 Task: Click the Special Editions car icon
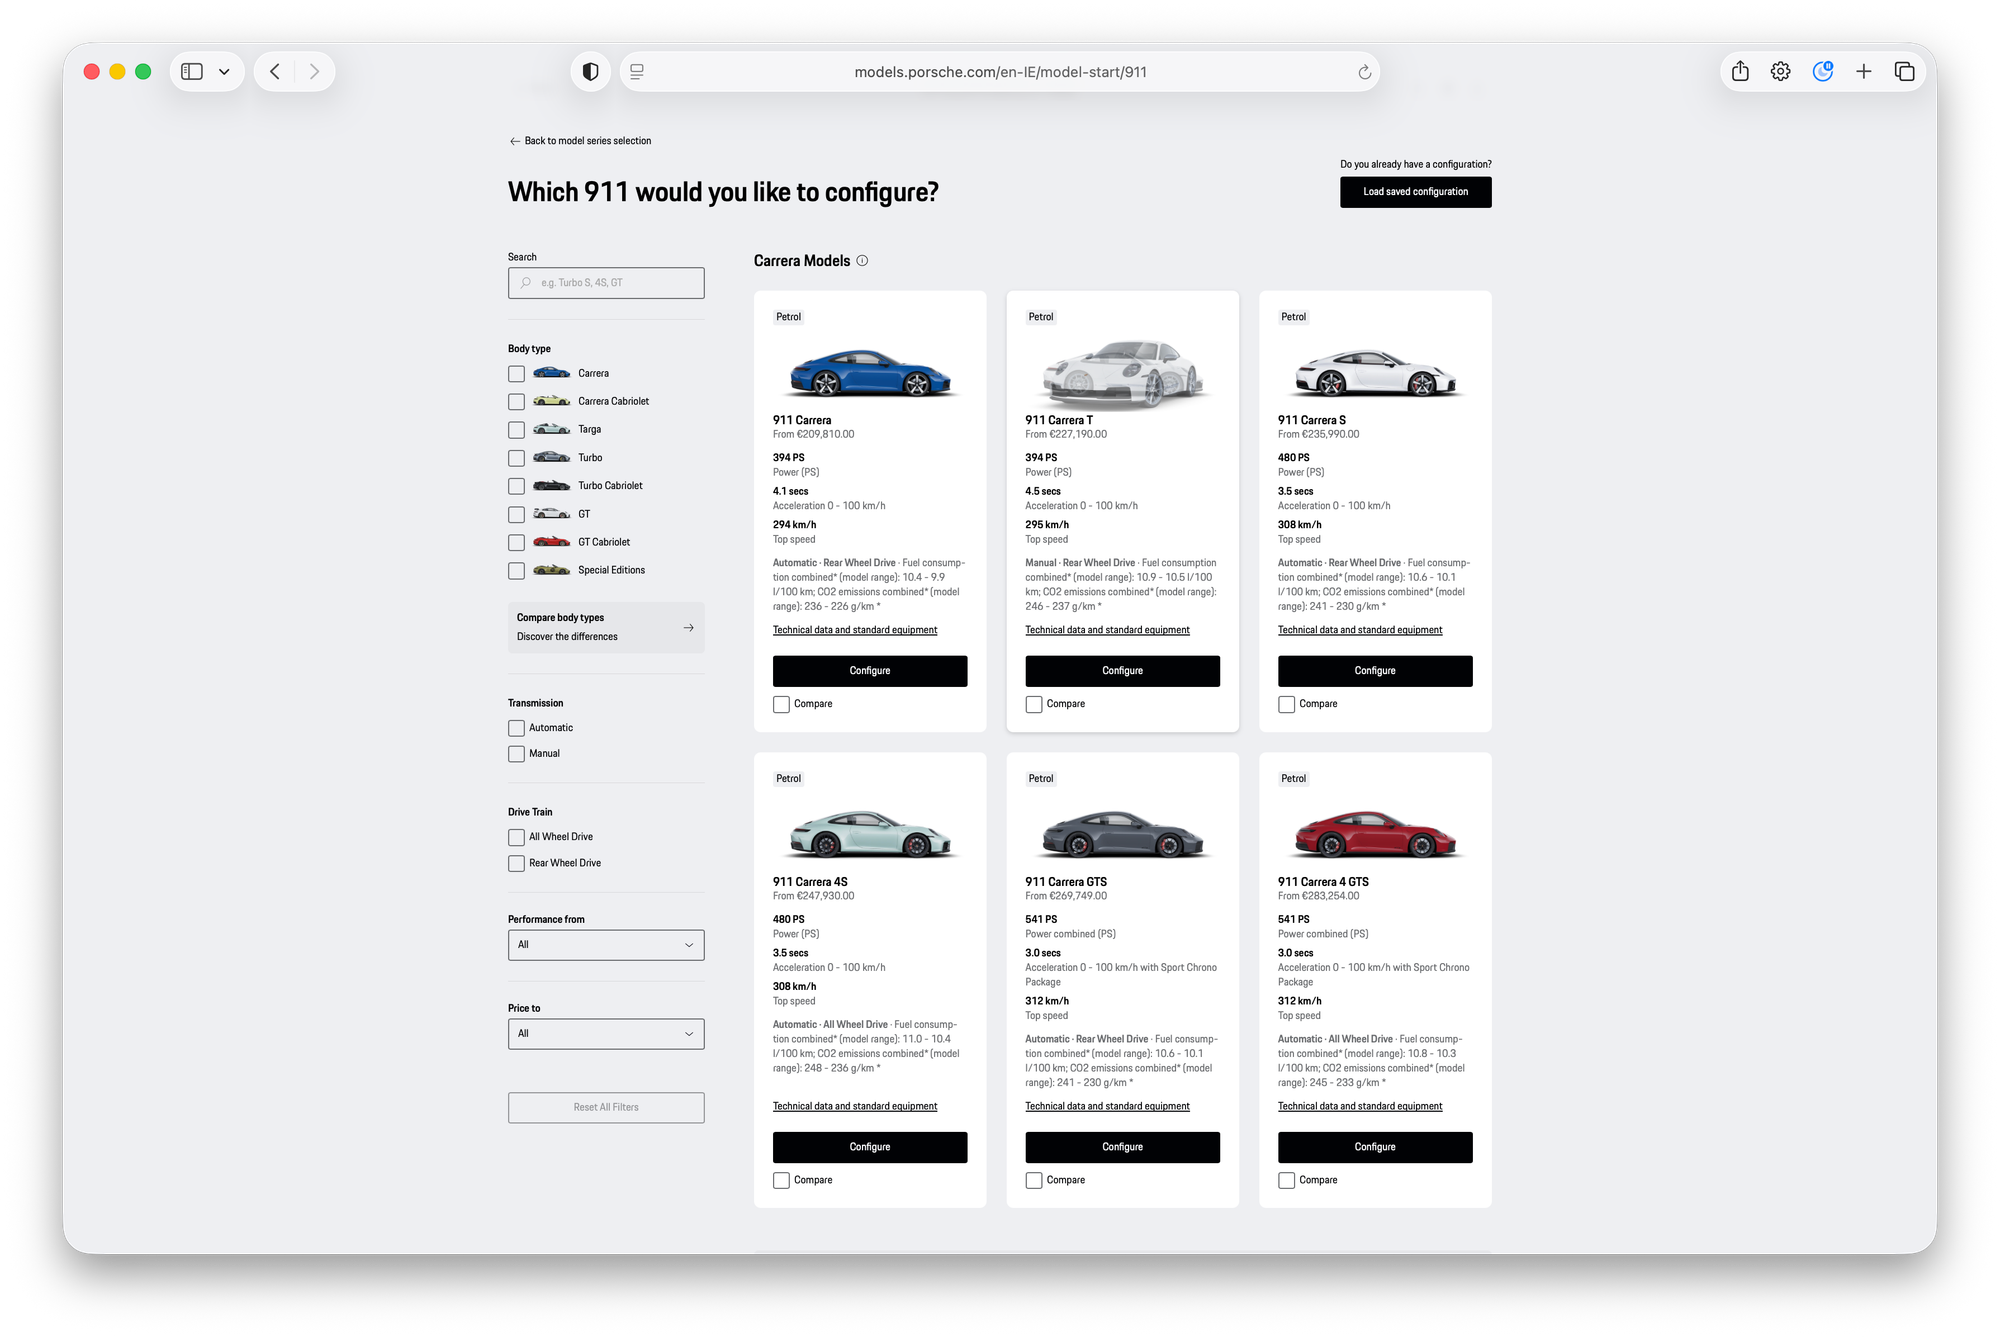pyautogui.click(x=551, y=570)
